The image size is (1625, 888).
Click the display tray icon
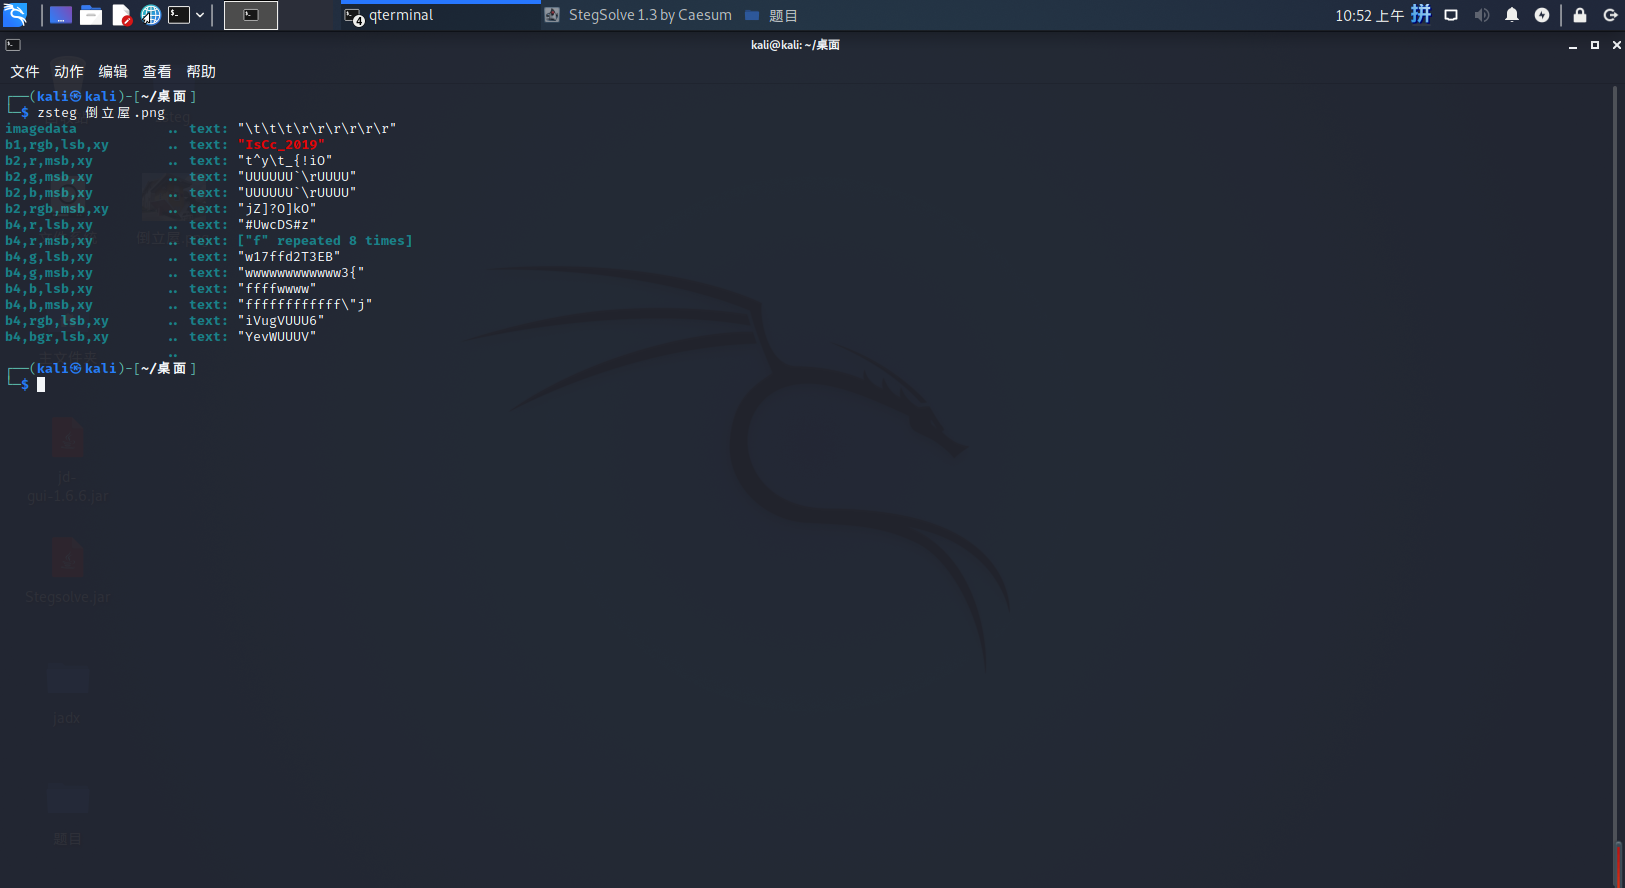point(1451,15)
